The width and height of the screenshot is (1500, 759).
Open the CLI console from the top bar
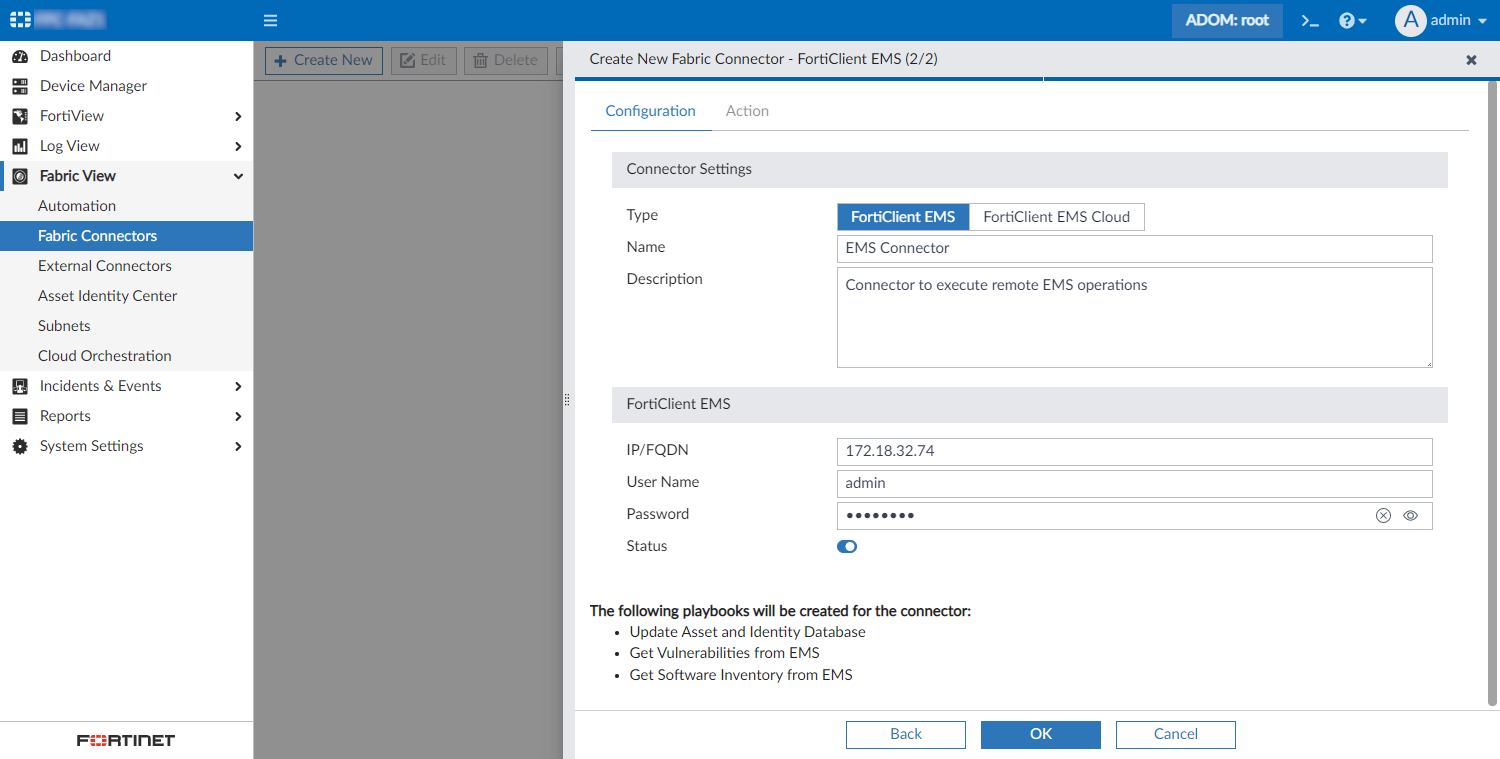click(1310, 20)
